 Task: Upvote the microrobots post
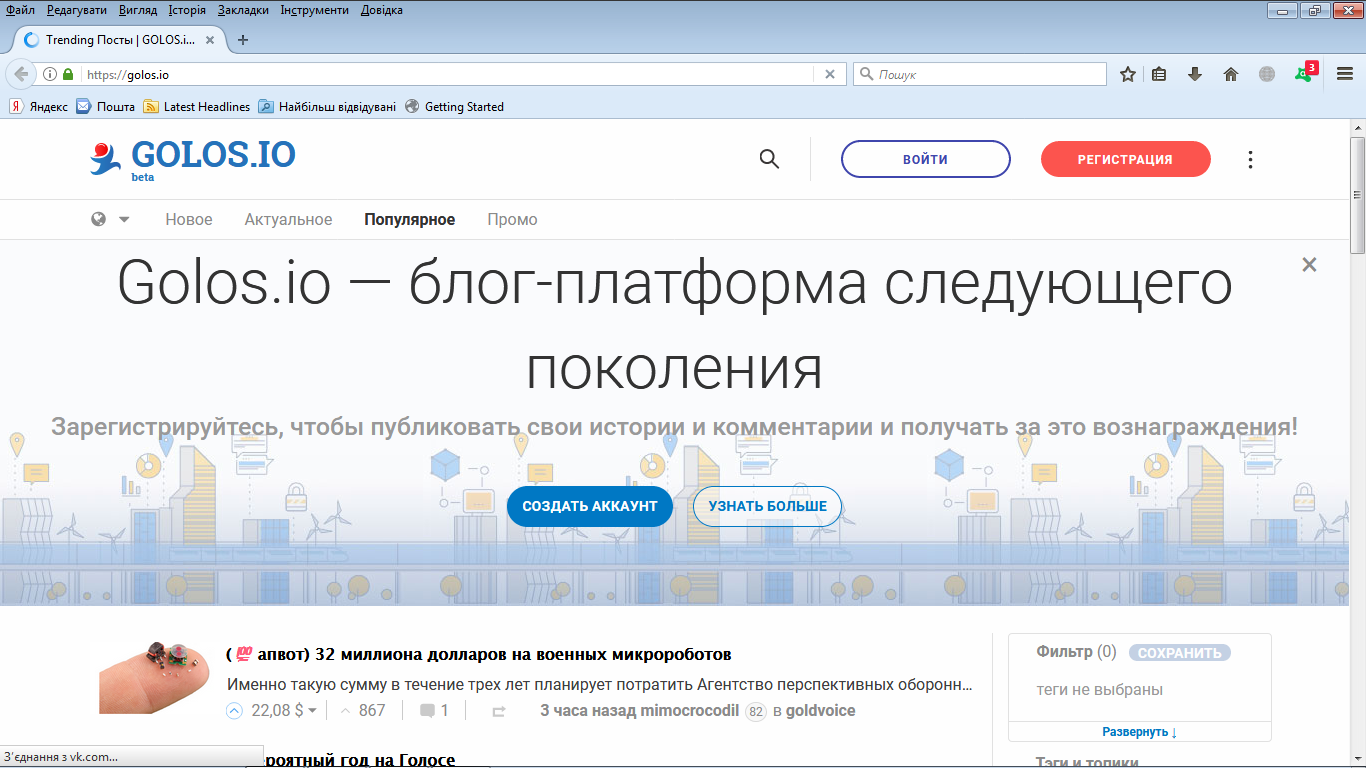pos(234,711)
